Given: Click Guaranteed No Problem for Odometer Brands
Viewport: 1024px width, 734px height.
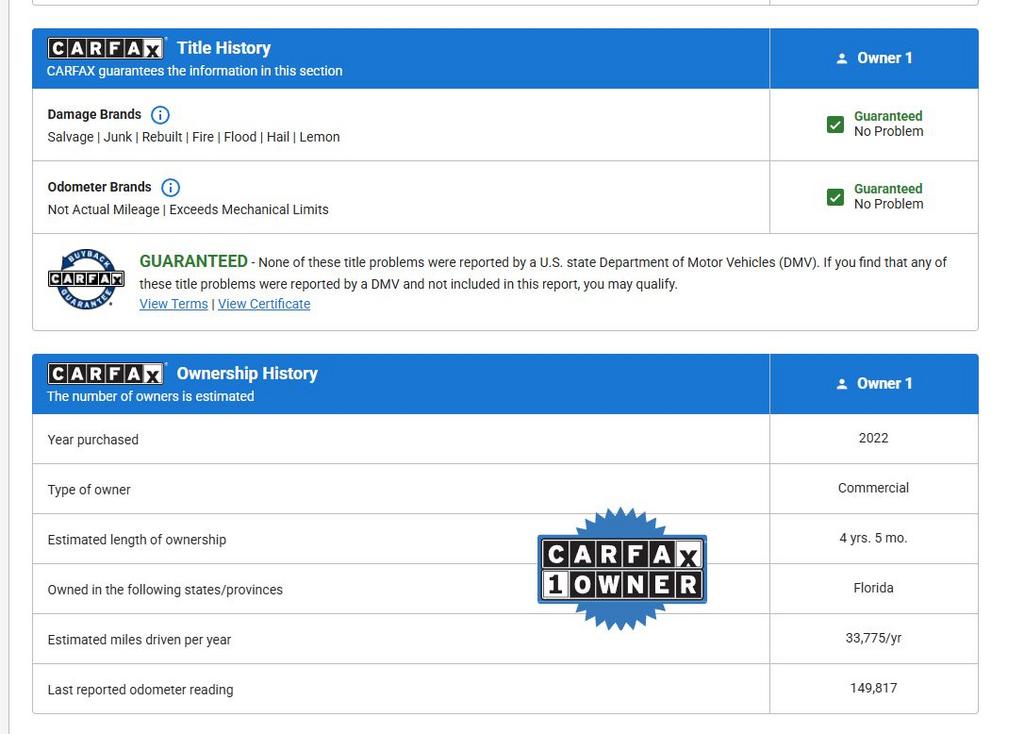Looking at the screenshot, I should point(888,196).
